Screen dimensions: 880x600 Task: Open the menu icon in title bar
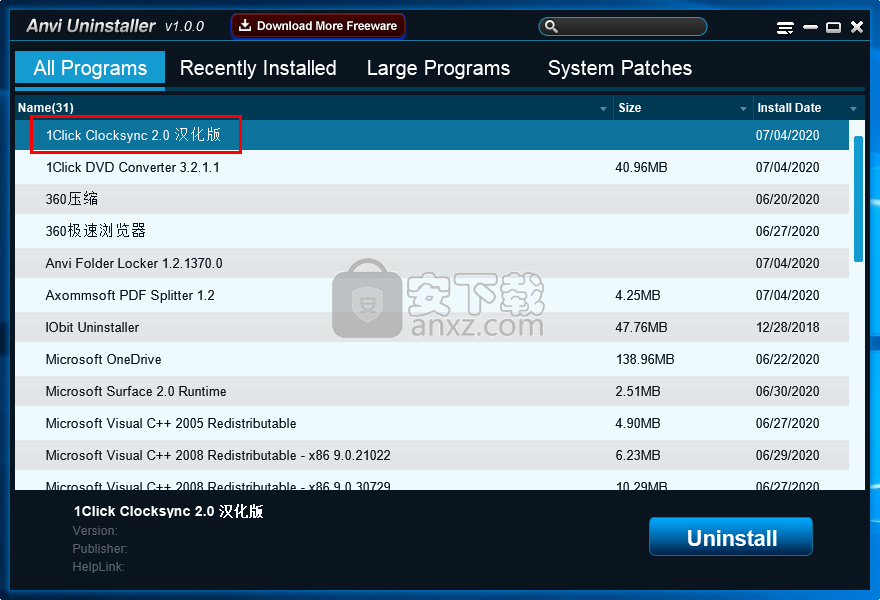[785, 28]
